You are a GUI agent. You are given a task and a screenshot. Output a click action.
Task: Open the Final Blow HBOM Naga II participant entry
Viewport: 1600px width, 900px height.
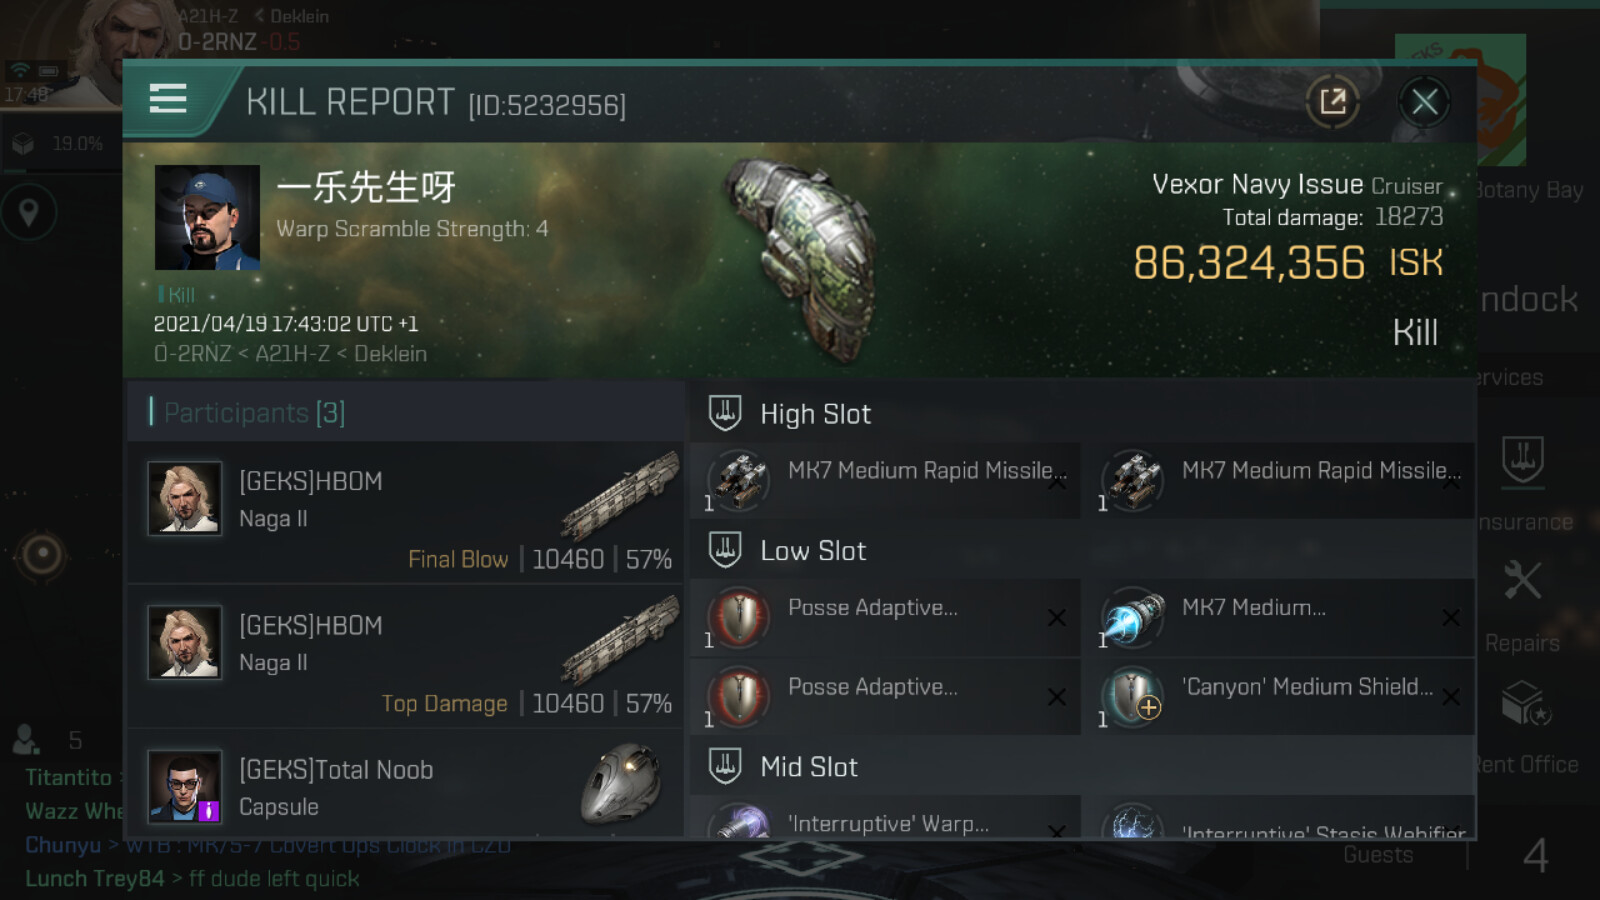tap(406, 512)
